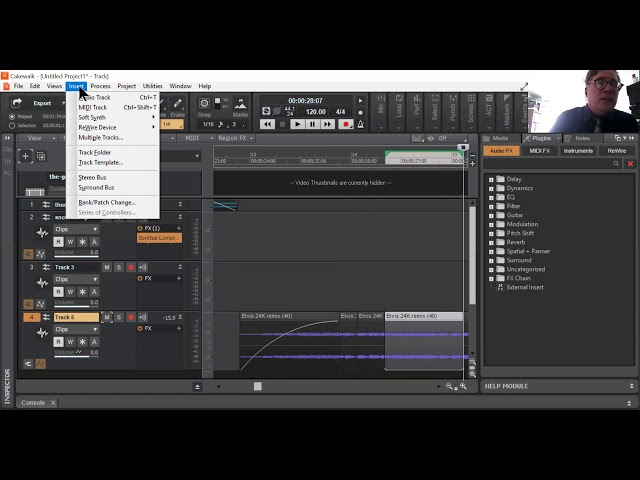Image resolution: width=640 pixels, height=480 pixels.
Task: Click the plus button right of the time ruler
Action: coord(472,164)
